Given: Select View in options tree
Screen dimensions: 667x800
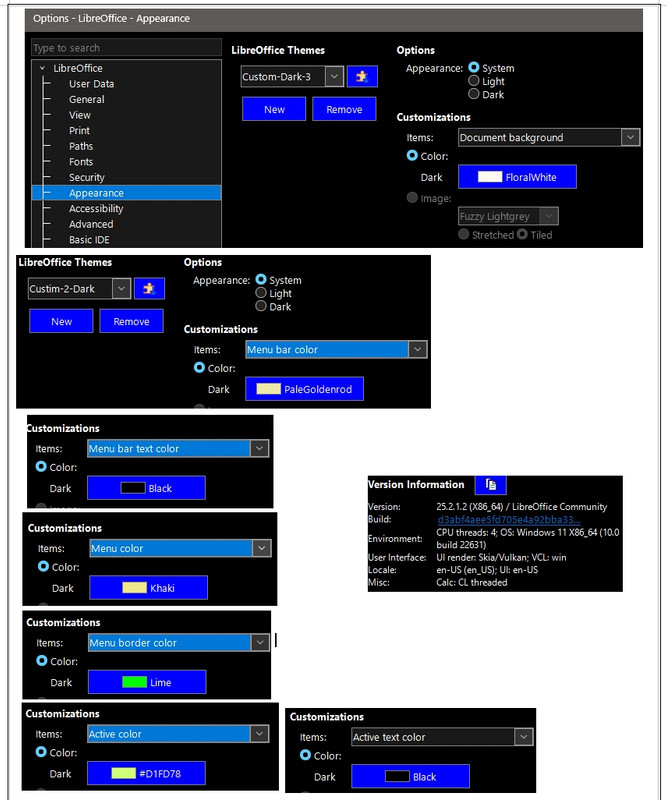Looking at the screenshot, I should pyautogui.click(x=80, y=115).
